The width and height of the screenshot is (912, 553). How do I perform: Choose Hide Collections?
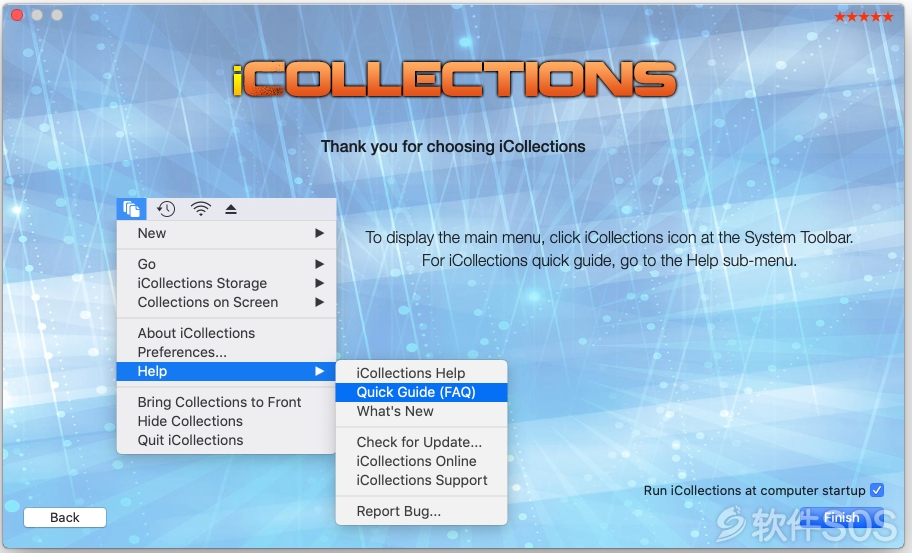(x=226, y=421)
